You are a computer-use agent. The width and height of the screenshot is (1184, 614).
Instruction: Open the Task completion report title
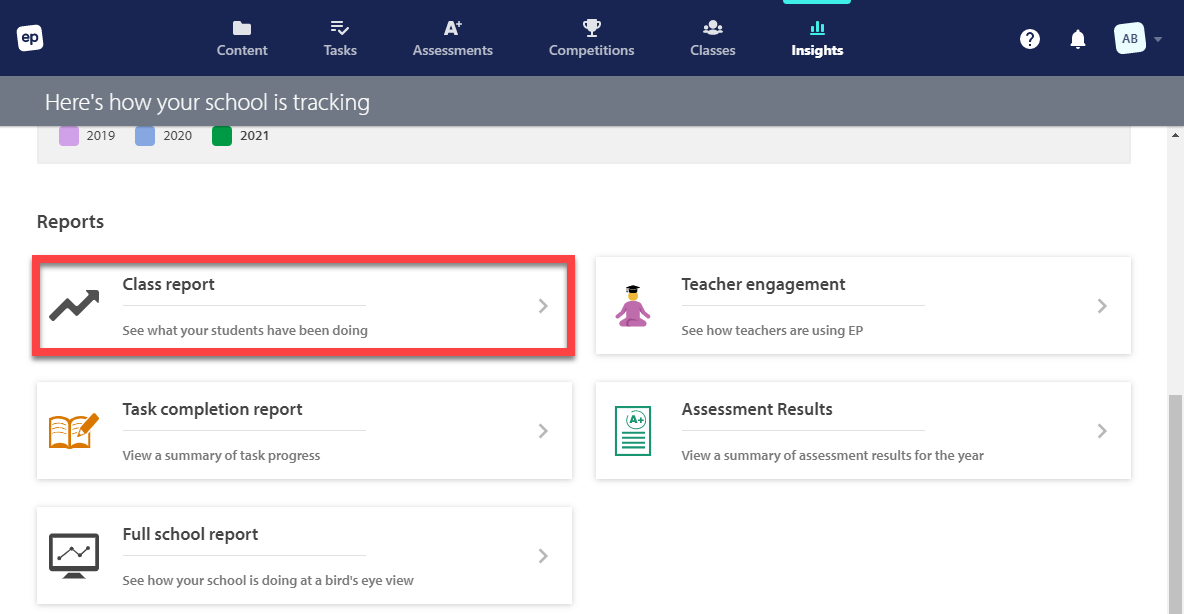pyautogui.click(x=212, y=409)
